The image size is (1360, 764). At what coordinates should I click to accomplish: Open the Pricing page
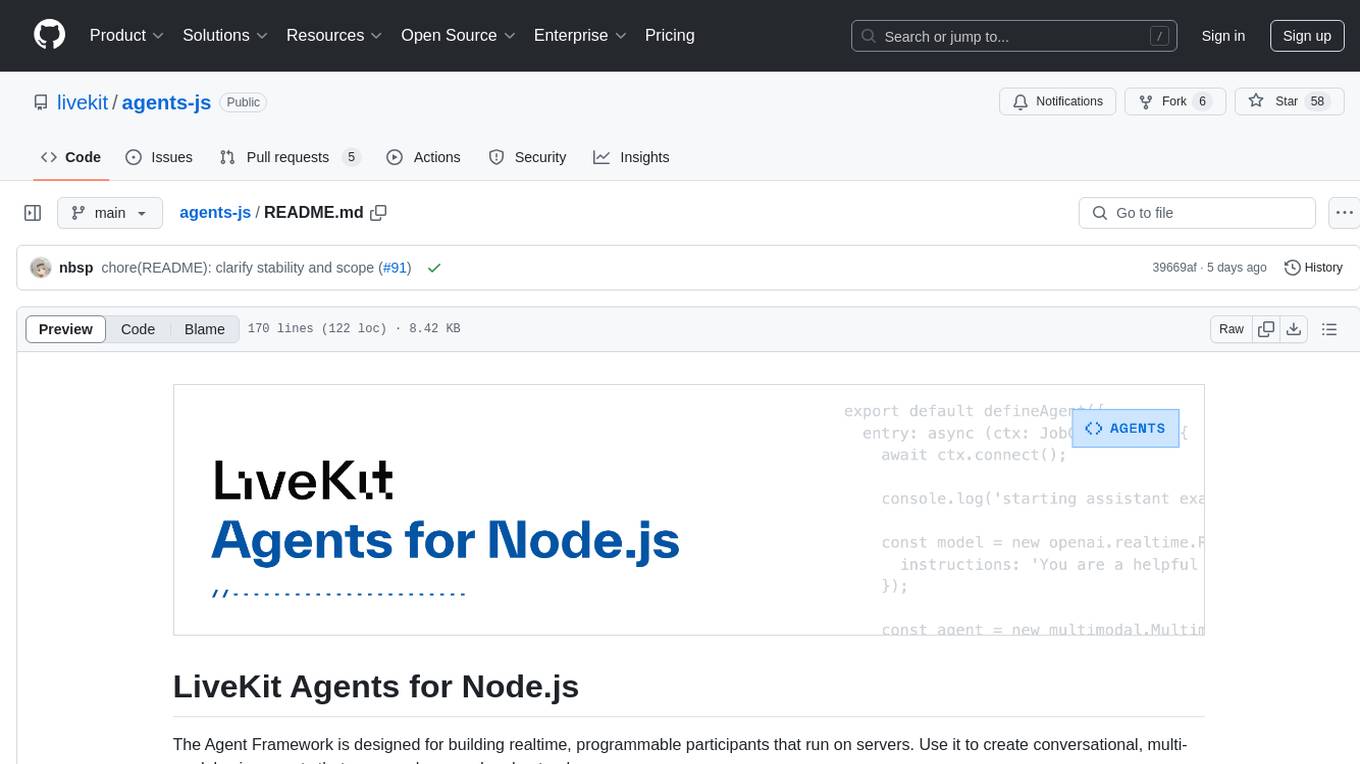click(670, 35)
